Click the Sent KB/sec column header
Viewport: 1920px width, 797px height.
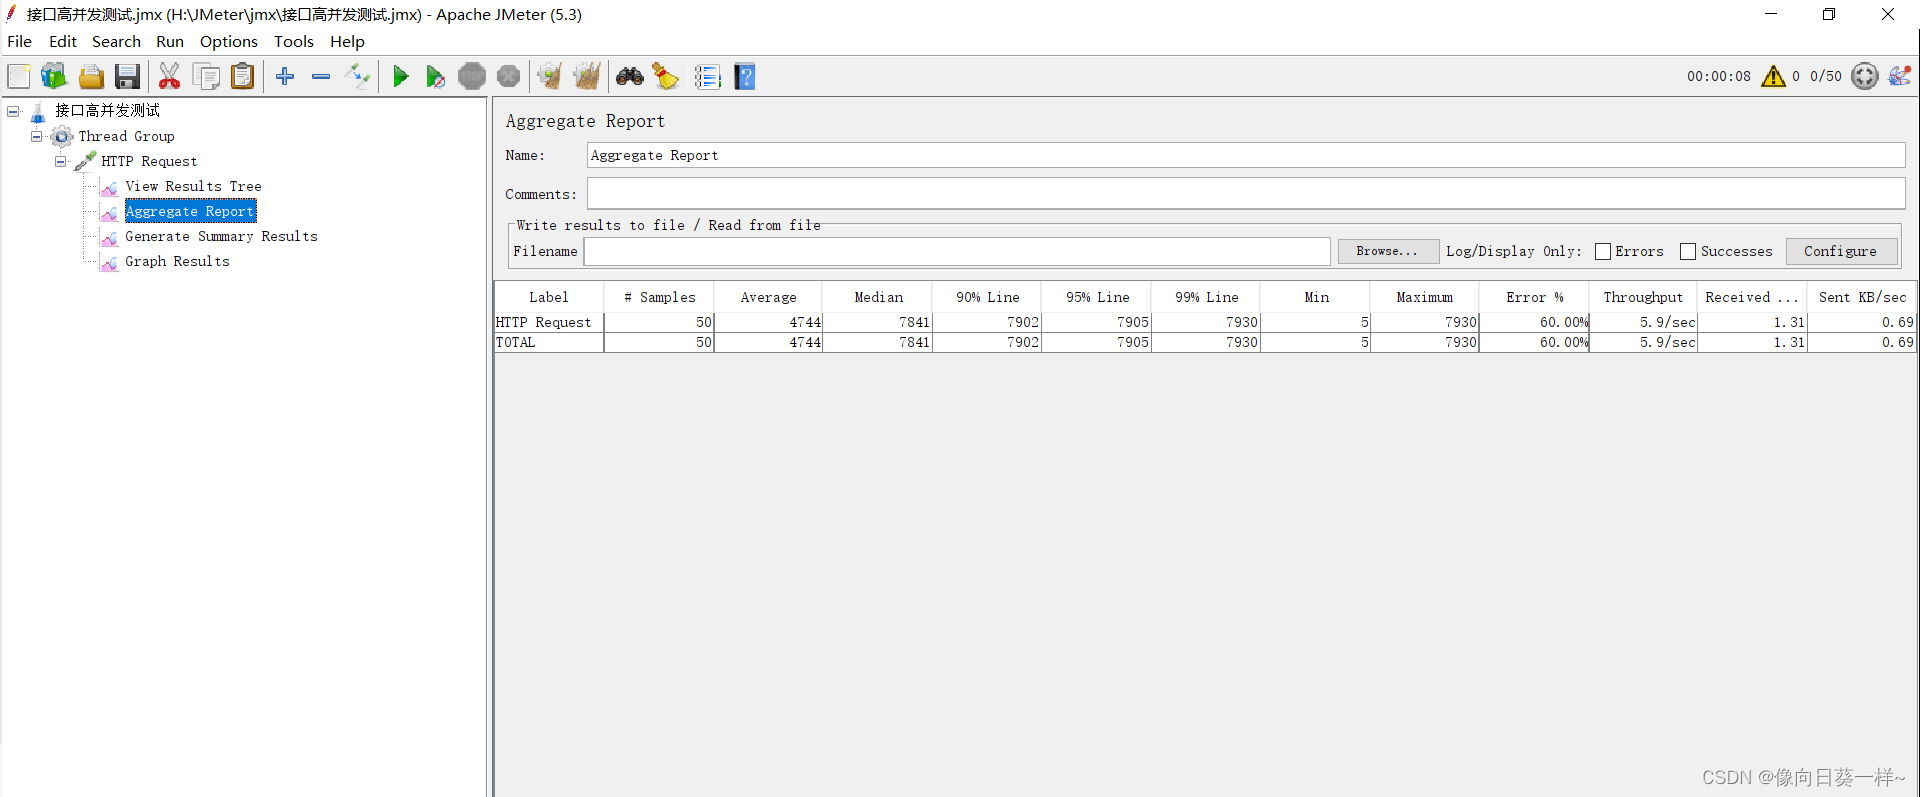1862,297
